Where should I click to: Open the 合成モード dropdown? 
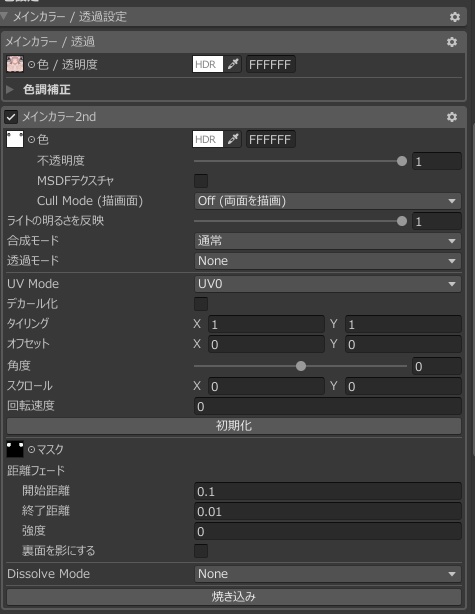(x=327, y=241)
